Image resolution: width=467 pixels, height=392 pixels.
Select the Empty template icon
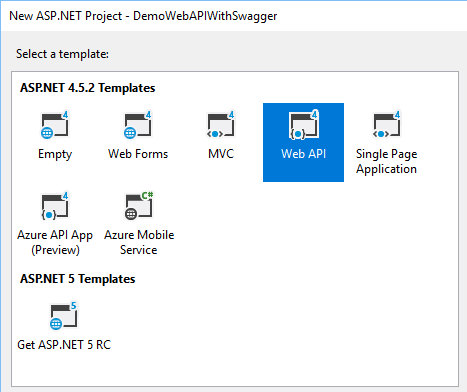coord(55,125)
